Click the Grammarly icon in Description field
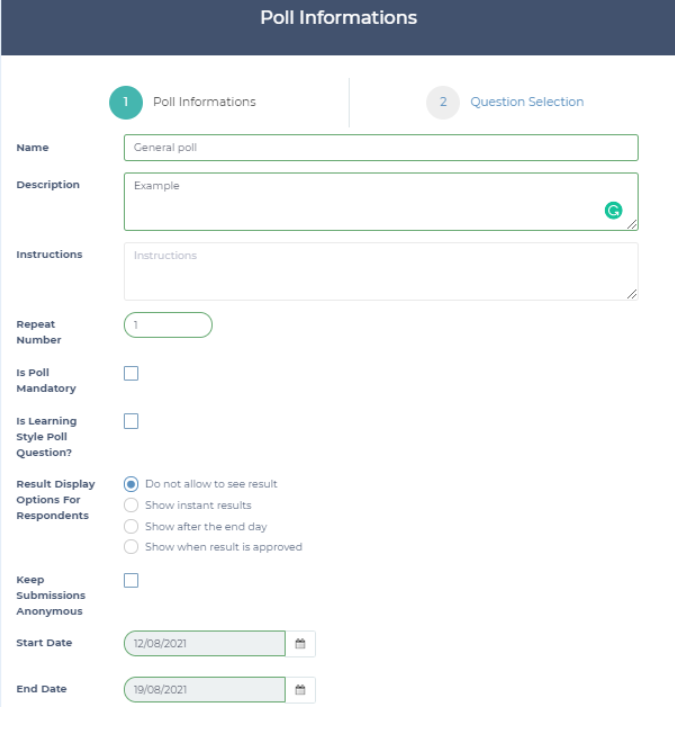This screenshot has width=675, height=748. tap(614, 210)
